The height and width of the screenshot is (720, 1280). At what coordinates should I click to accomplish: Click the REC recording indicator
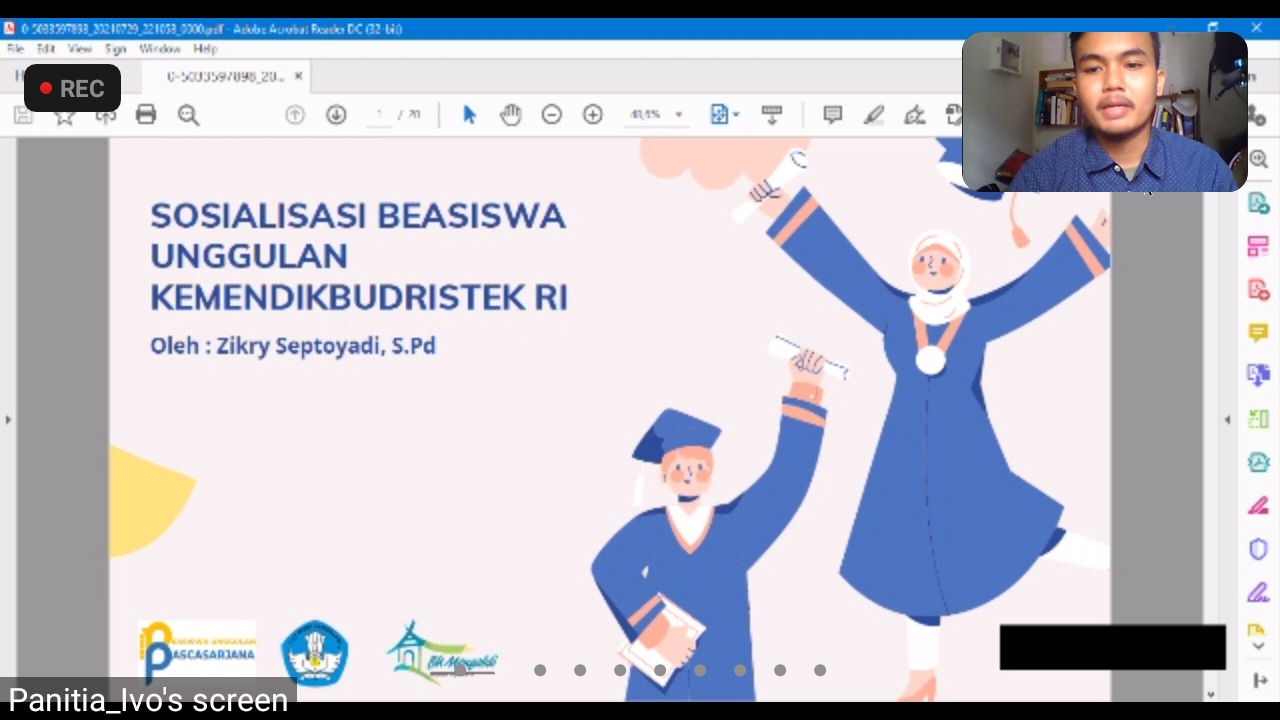point(72,89)
